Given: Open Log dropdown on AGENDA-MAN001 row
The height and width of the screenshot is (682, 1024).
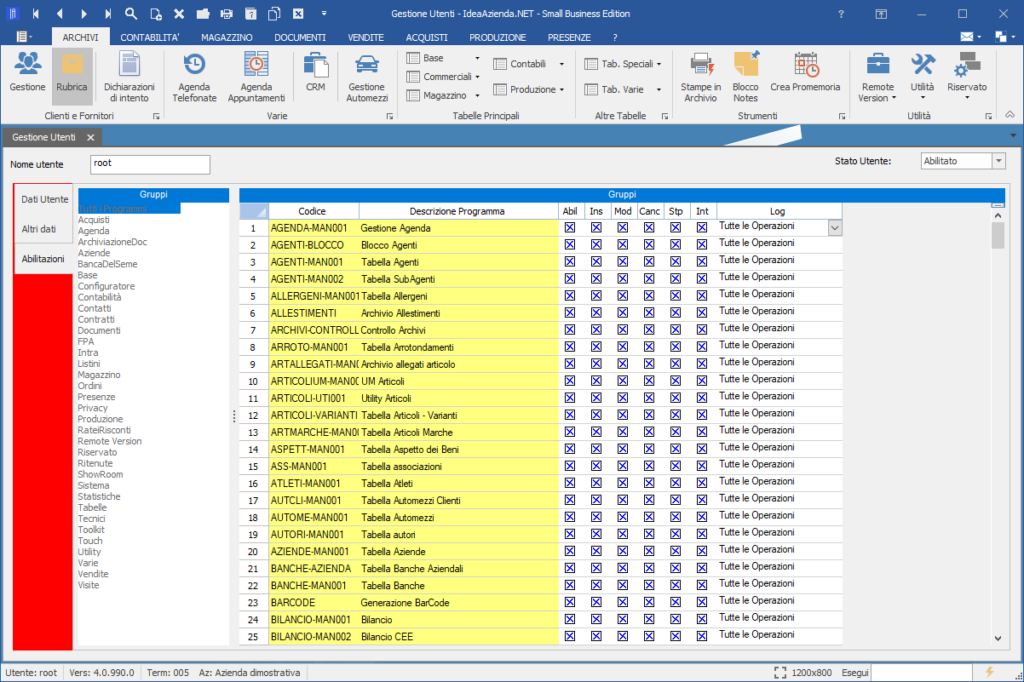Looking at the screenshot, I should point(835,228).
